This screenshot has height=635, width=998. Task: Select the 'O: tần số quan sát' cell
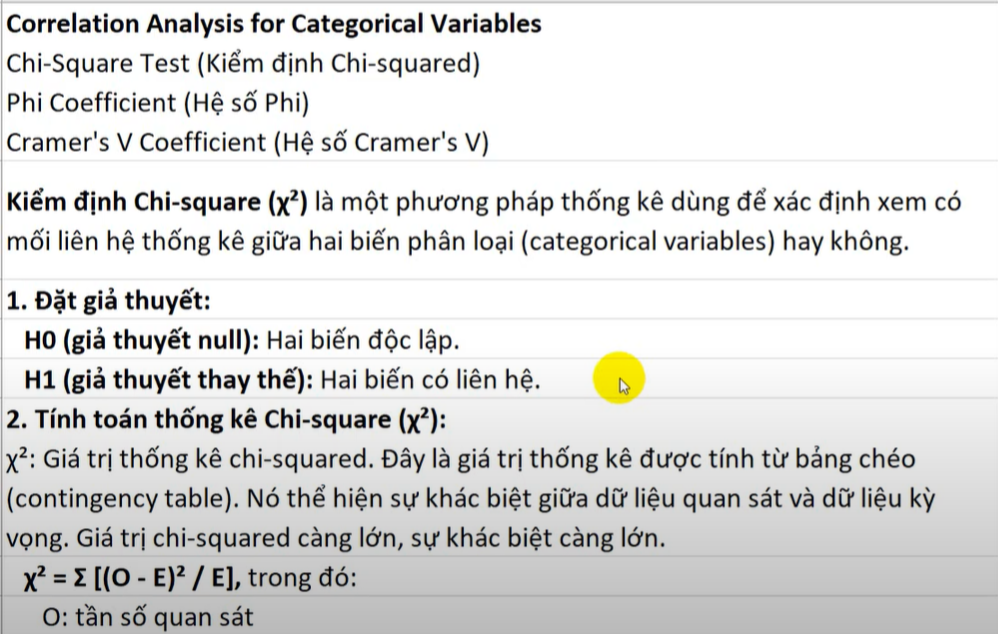click(147, 617)
